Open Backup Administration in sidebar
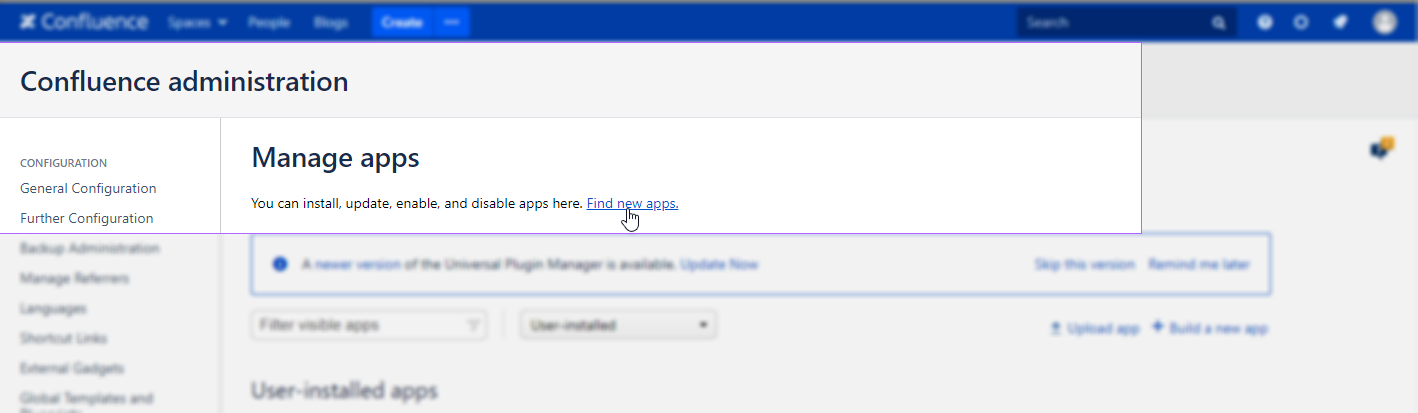The image size is (1418, 413). [90, 248]
